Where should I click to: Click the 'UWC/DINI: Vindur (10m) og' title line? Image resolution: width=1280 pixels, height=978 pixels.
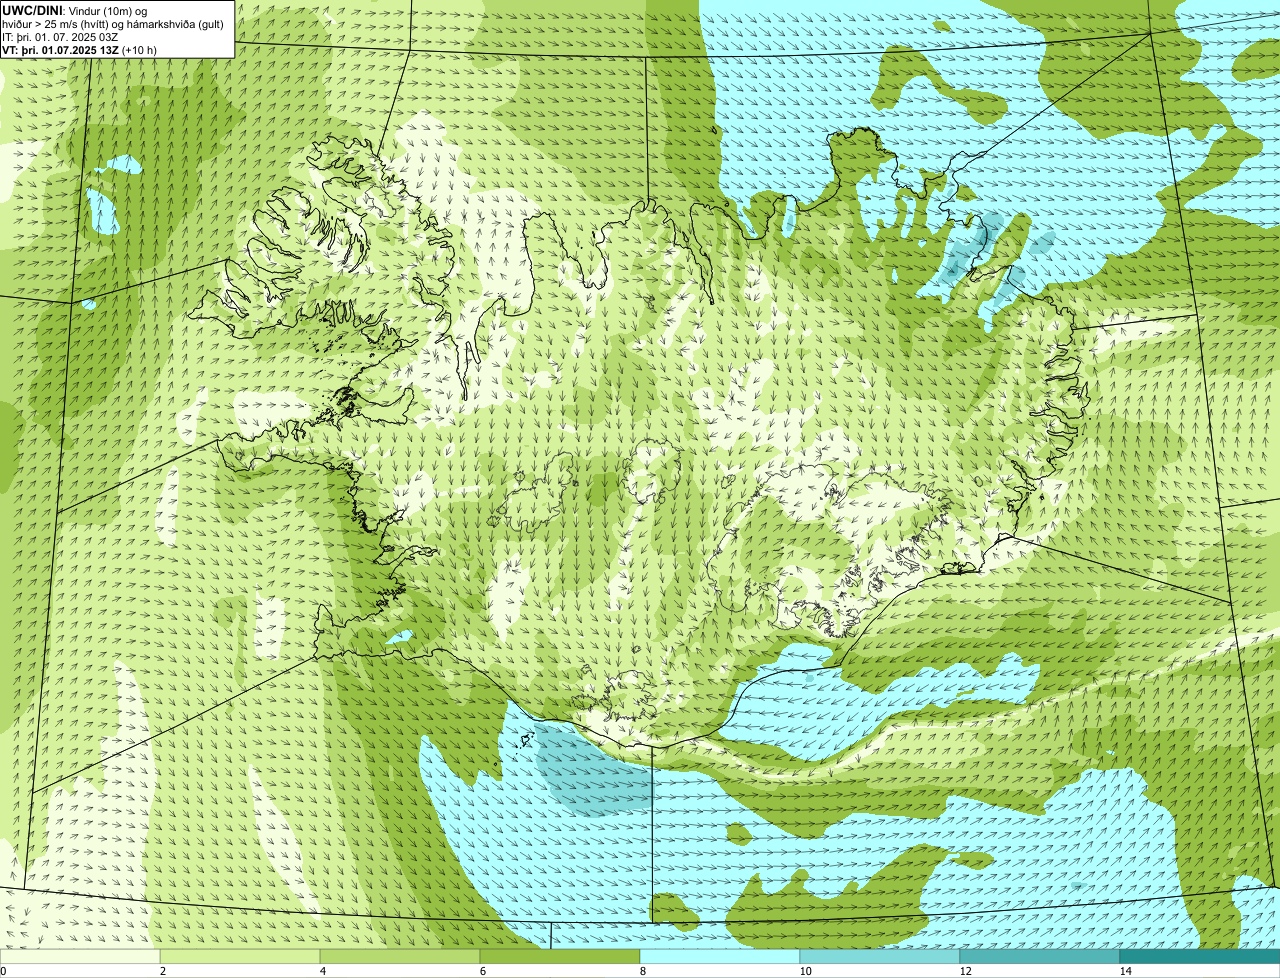coord(75,10)
